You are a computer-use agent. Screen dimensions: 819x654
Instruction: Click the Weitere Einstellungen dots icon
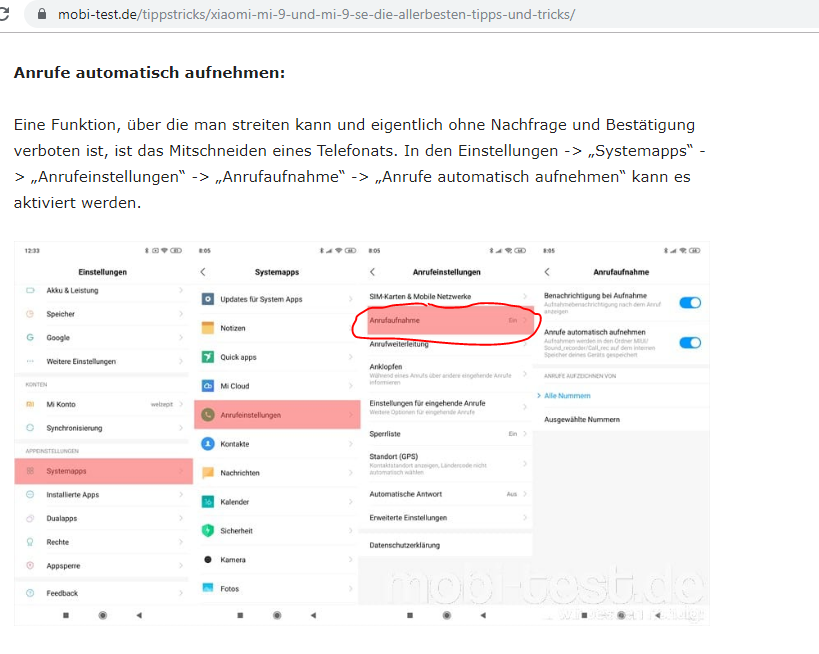click(30, 361)
